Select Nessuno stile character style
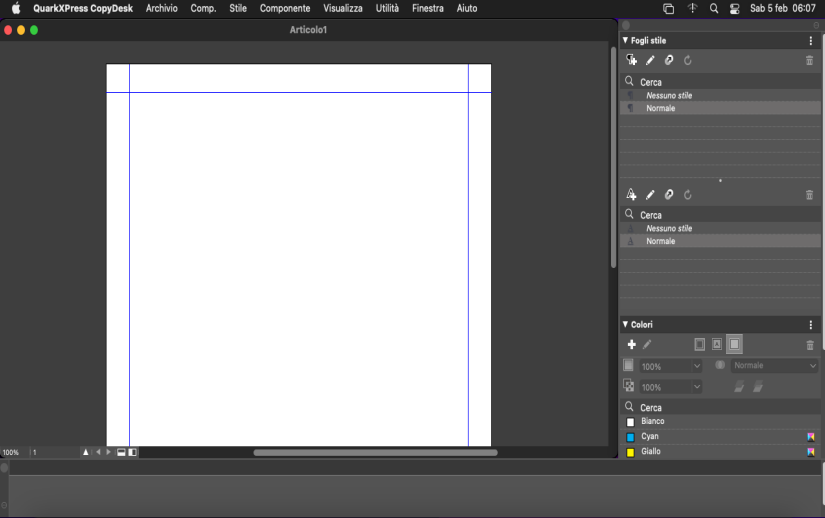 pos(720,228)
